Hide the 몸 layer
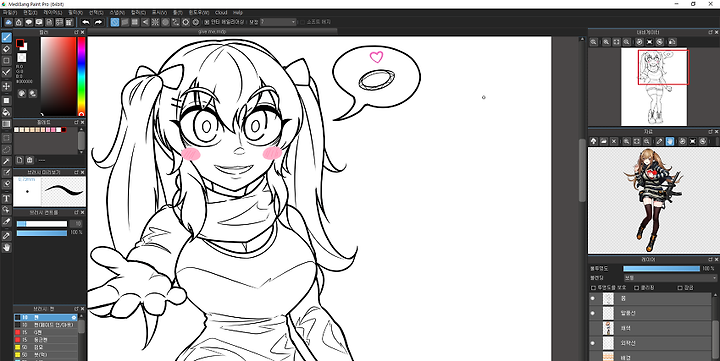The image size is (720, 361). tap(592, 299)
